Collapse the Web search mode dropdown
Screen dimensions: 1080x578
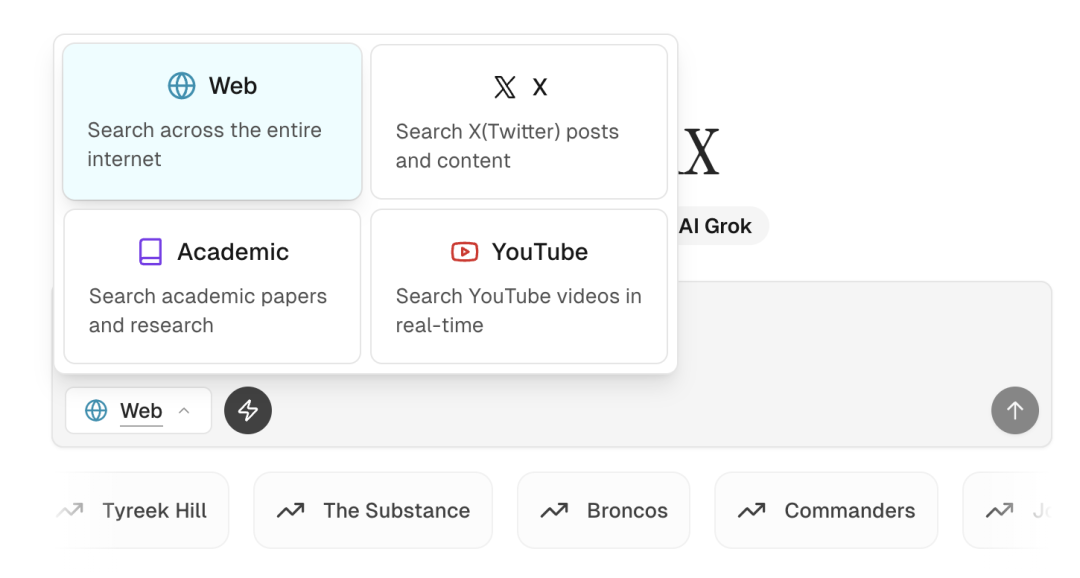[x=138, y=411]
